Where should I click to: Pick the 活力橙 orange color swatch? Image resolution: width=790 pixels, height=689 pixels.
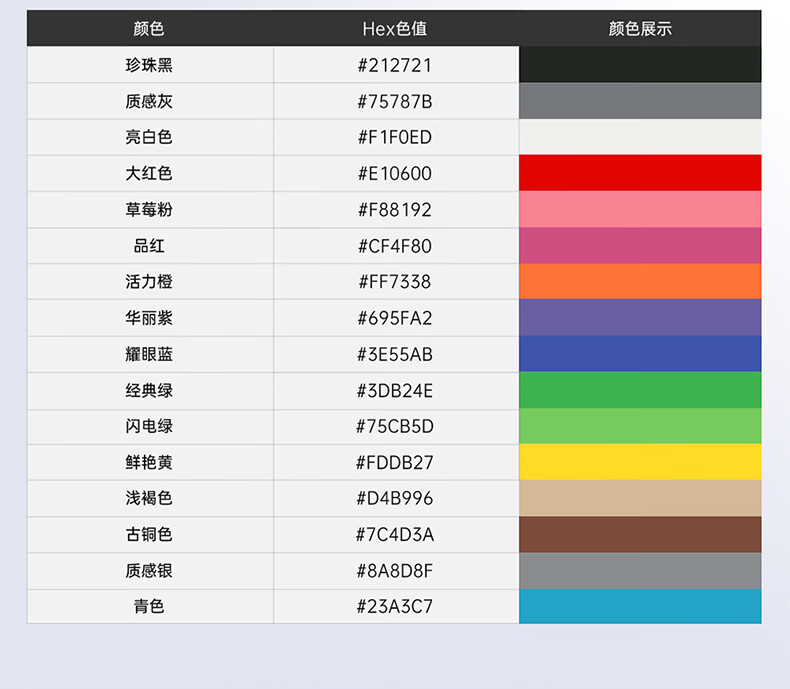(x=640, y=281)
